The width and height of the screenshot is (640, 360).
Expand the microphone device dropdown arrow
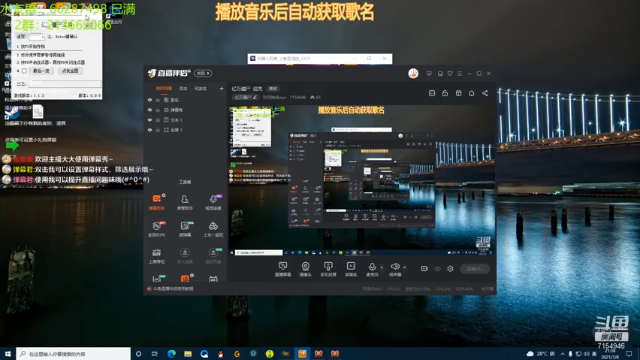point(382,268)
